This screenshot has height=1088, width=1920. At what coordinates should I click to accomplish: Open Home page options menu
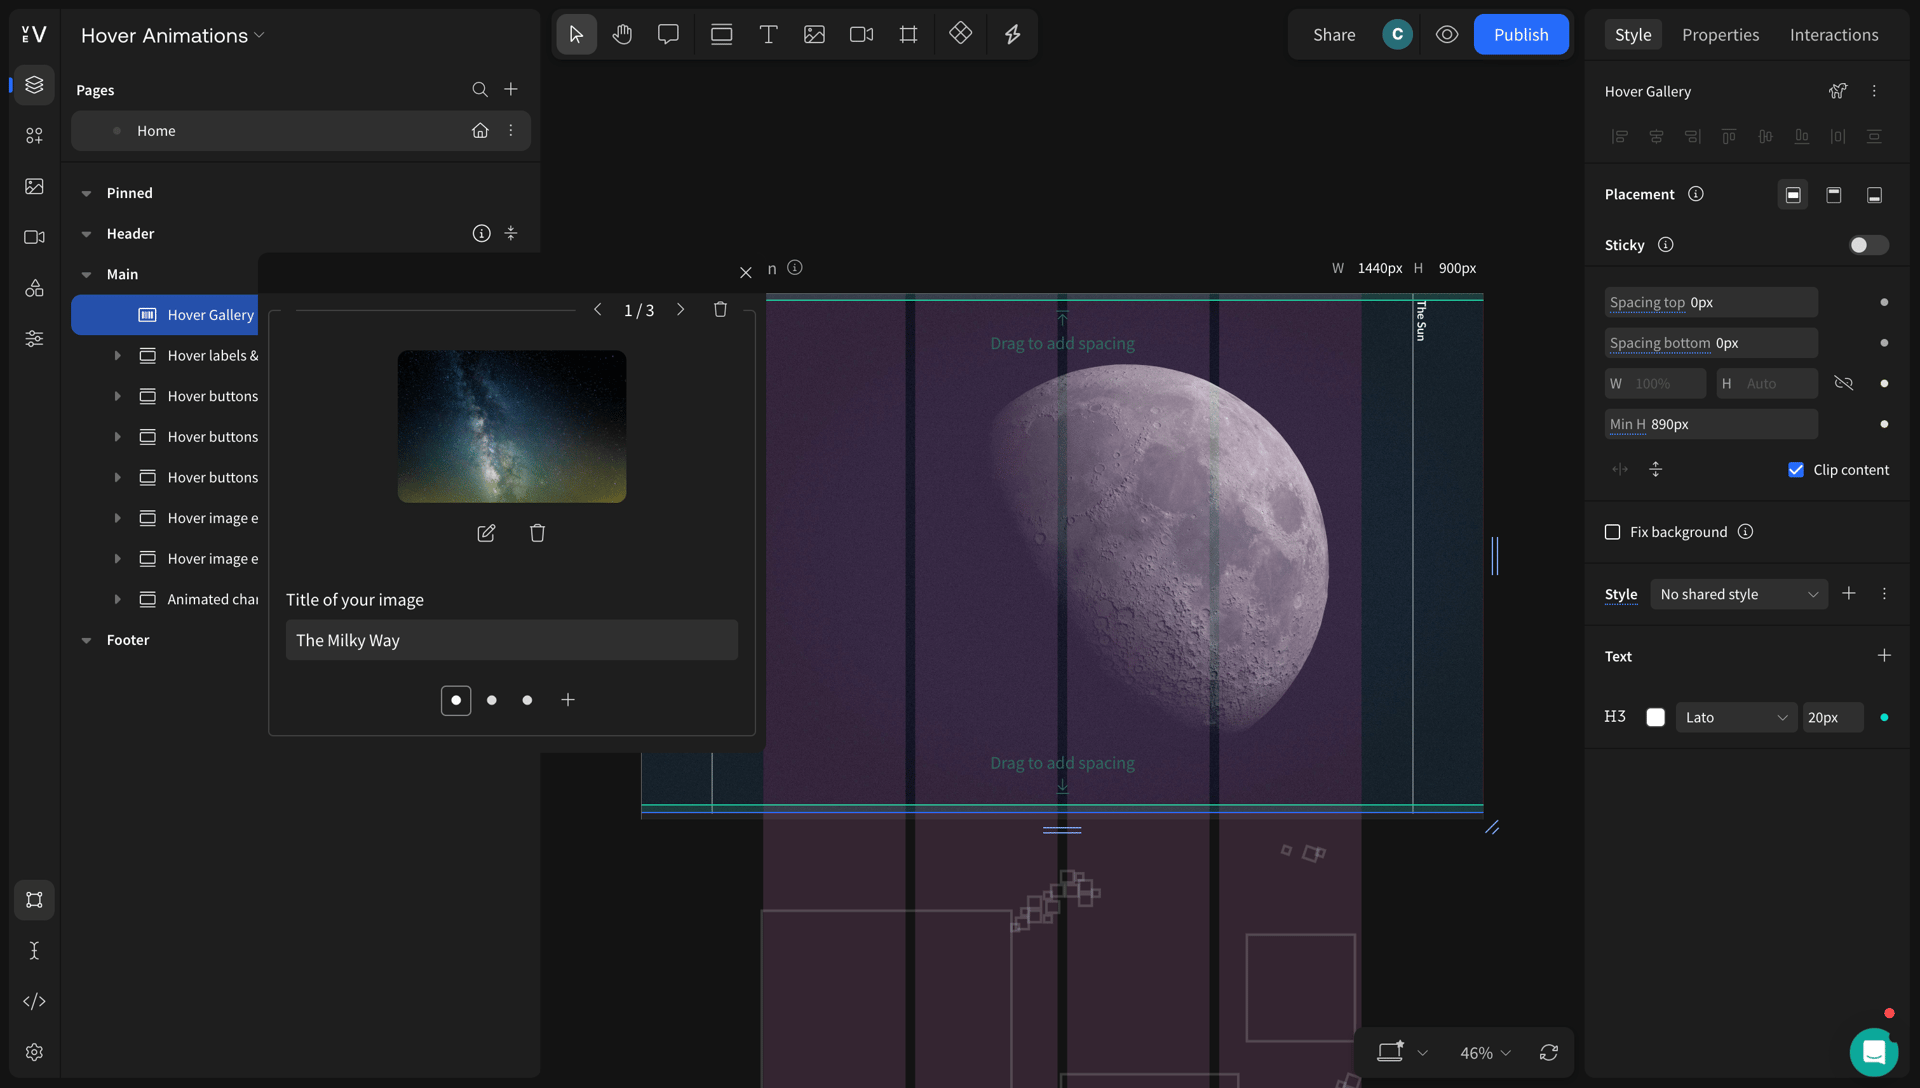coord(511,131)
